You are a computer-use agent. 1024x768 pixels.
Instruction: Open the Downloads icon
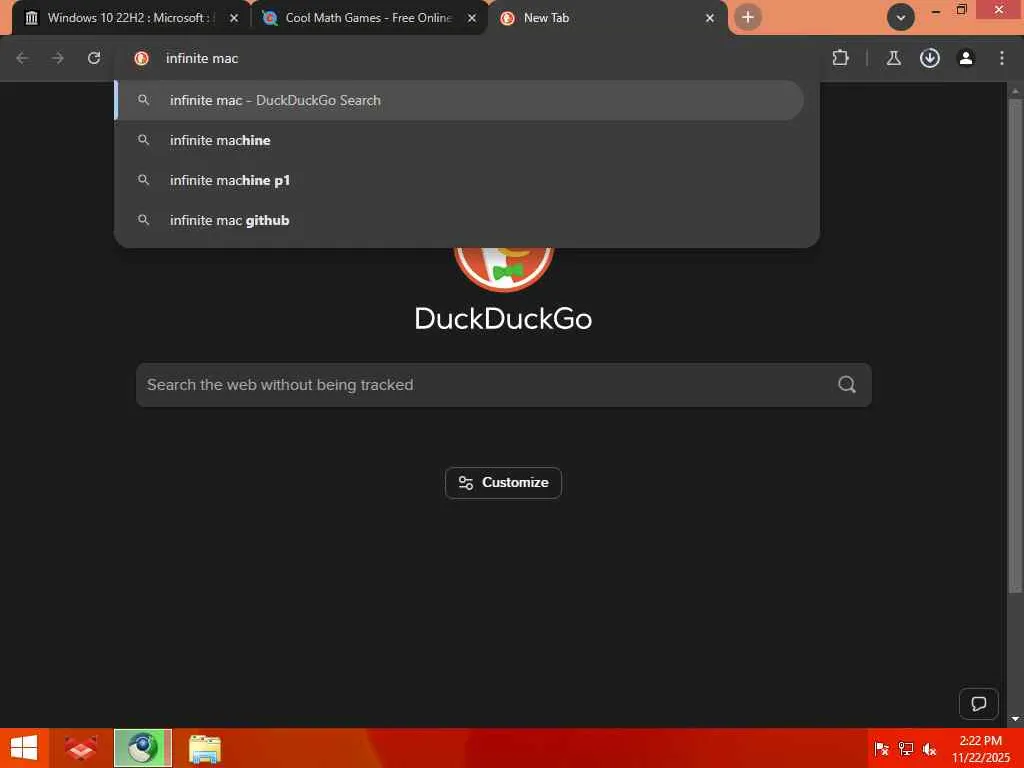929,58
